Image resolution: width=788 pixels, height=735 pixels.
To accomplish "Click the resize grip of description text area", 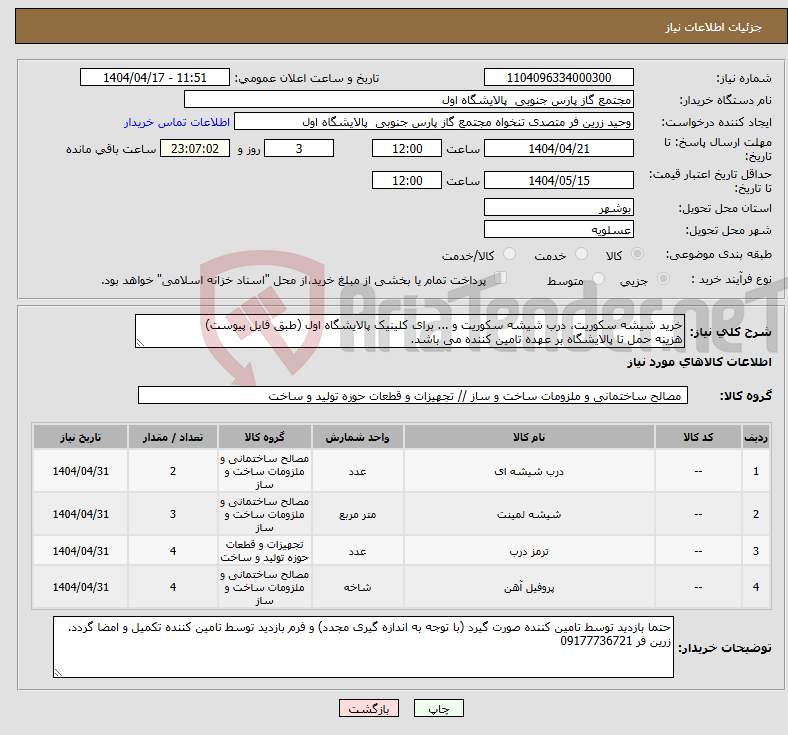I will tap(140, 343).
